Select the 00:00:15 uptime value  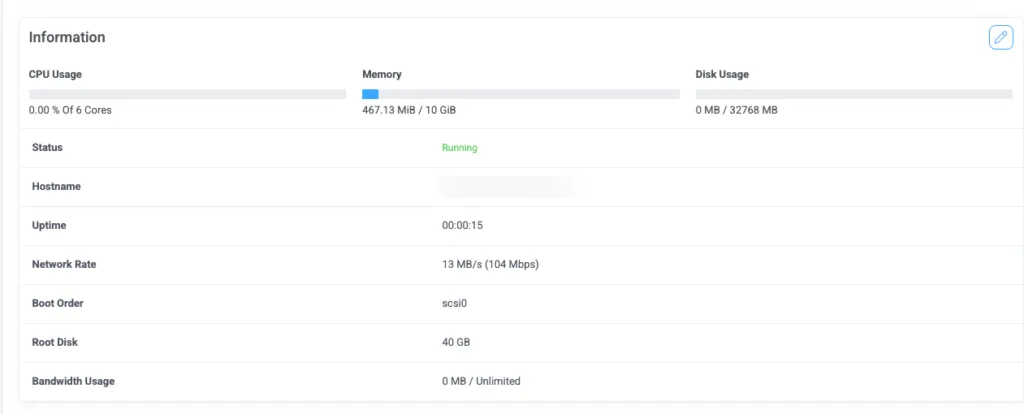462,226
